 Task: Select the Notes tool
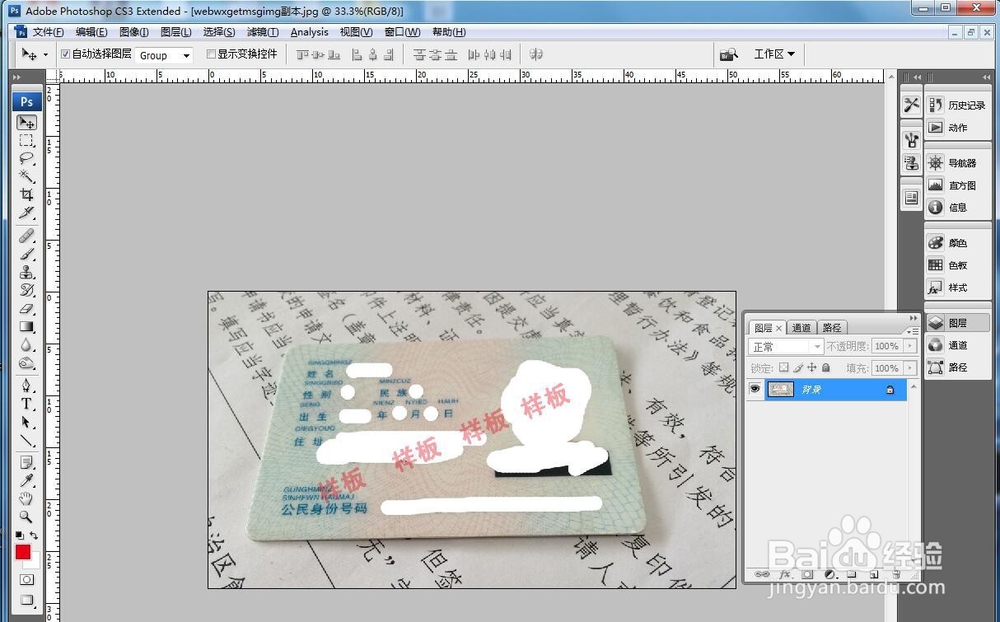tap(27, 463)
